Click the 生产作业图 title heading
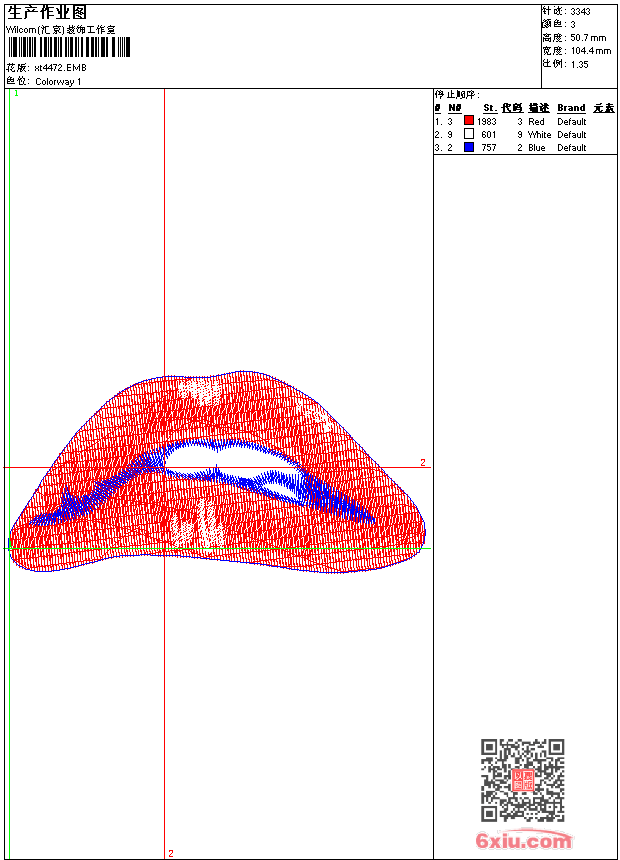This screenshot has height=860, width=620. (47, 12)
